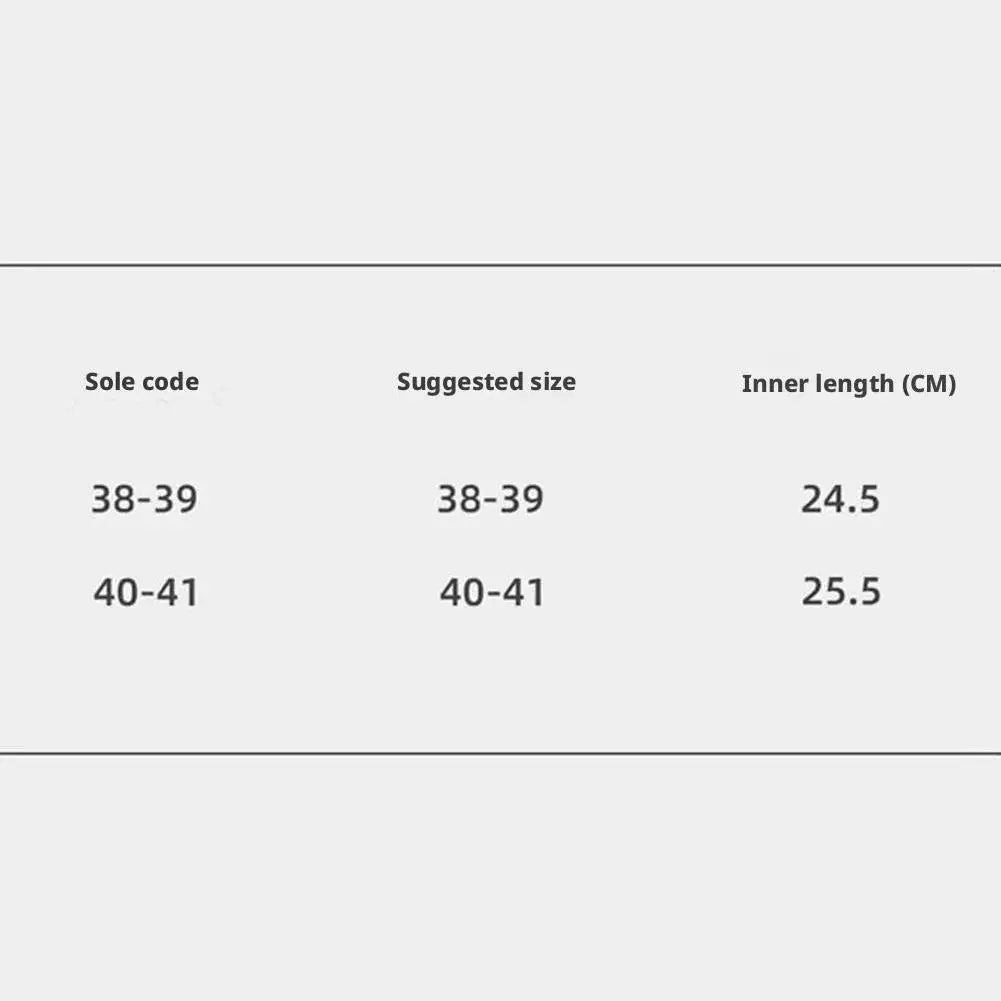1001x1001 pixels.
Task: Click the word "size" in the header
Action: 553,381
